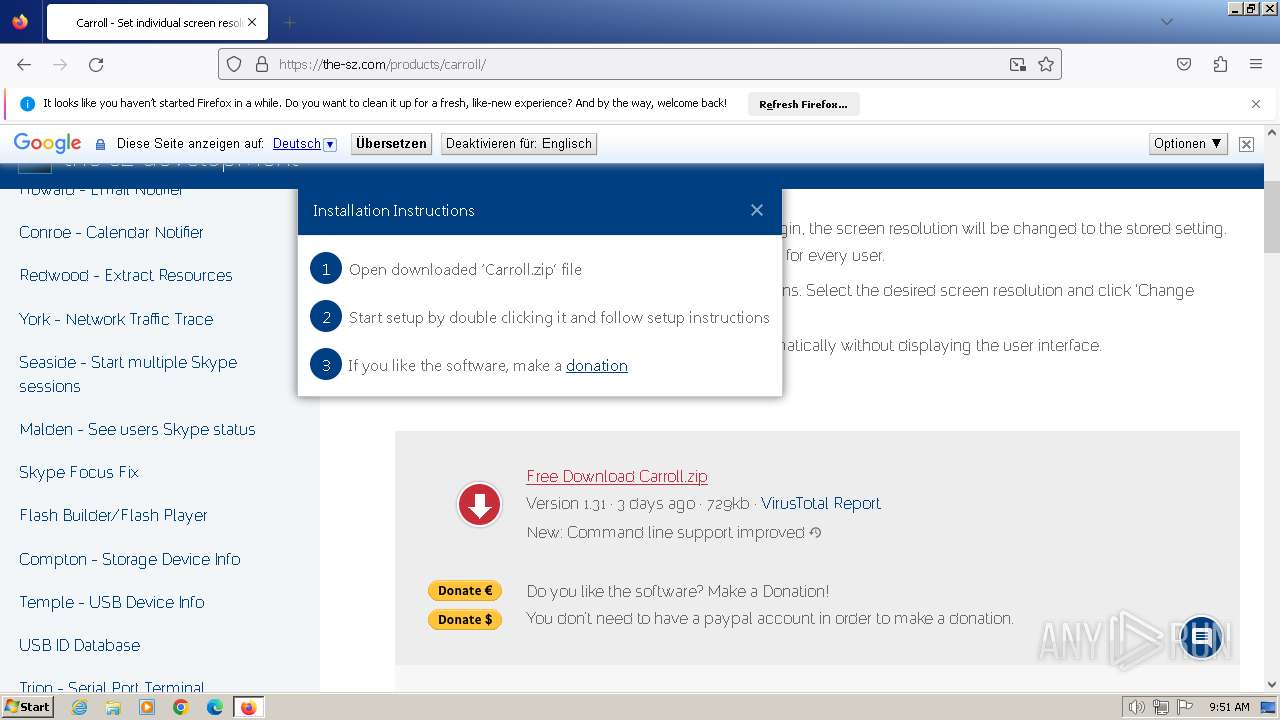
Task: Open media player taskbar icon
Action: coord(147,707)
